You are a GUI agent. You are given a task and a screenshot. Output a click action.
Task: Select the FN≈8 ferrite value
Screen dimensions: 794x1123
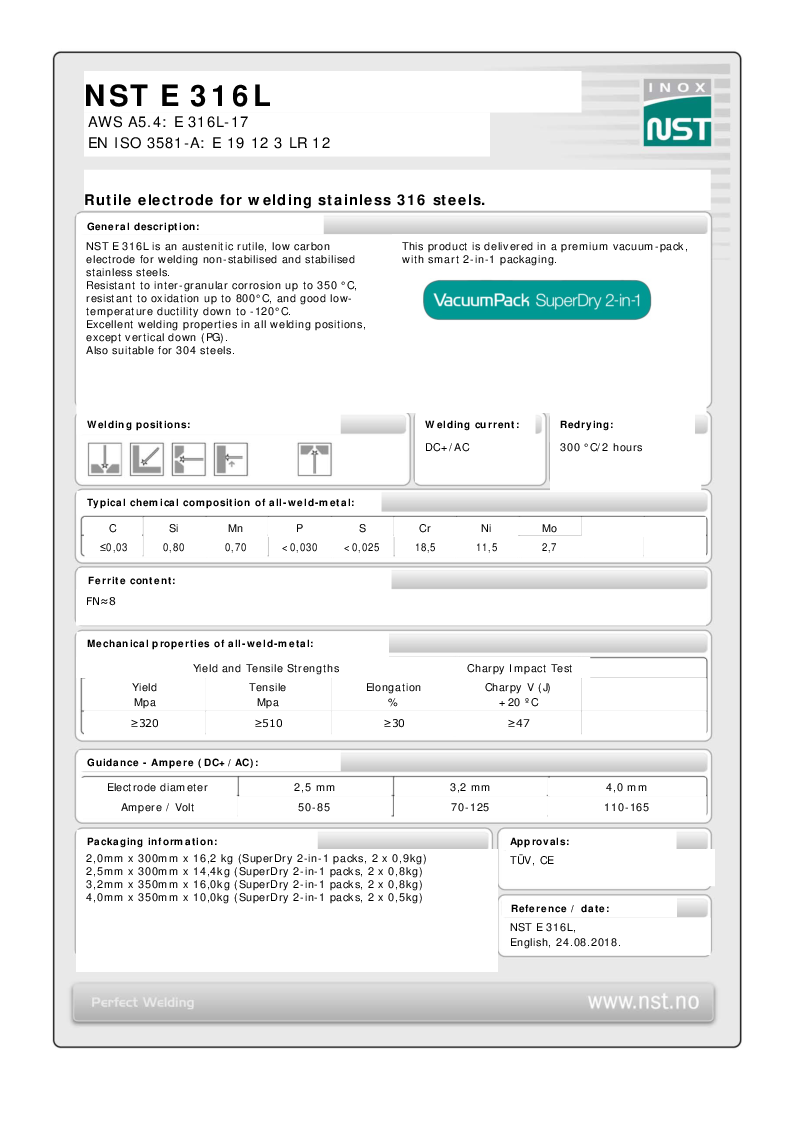click(101, 602)
